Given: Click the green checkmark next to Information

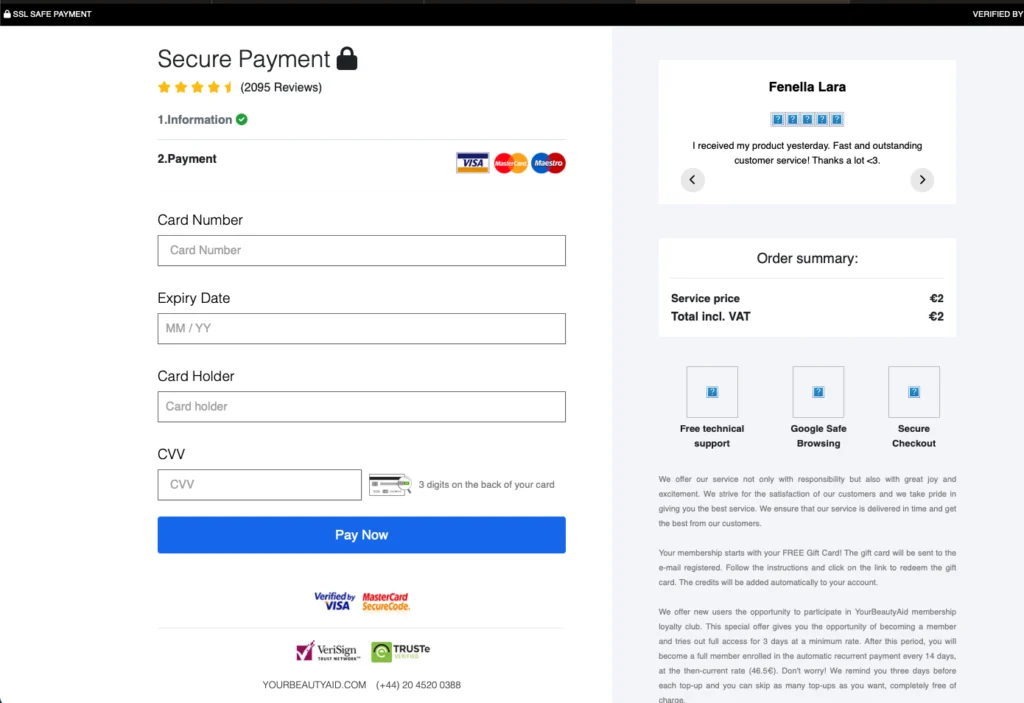Looking at the screenshot, I should 242,120.
